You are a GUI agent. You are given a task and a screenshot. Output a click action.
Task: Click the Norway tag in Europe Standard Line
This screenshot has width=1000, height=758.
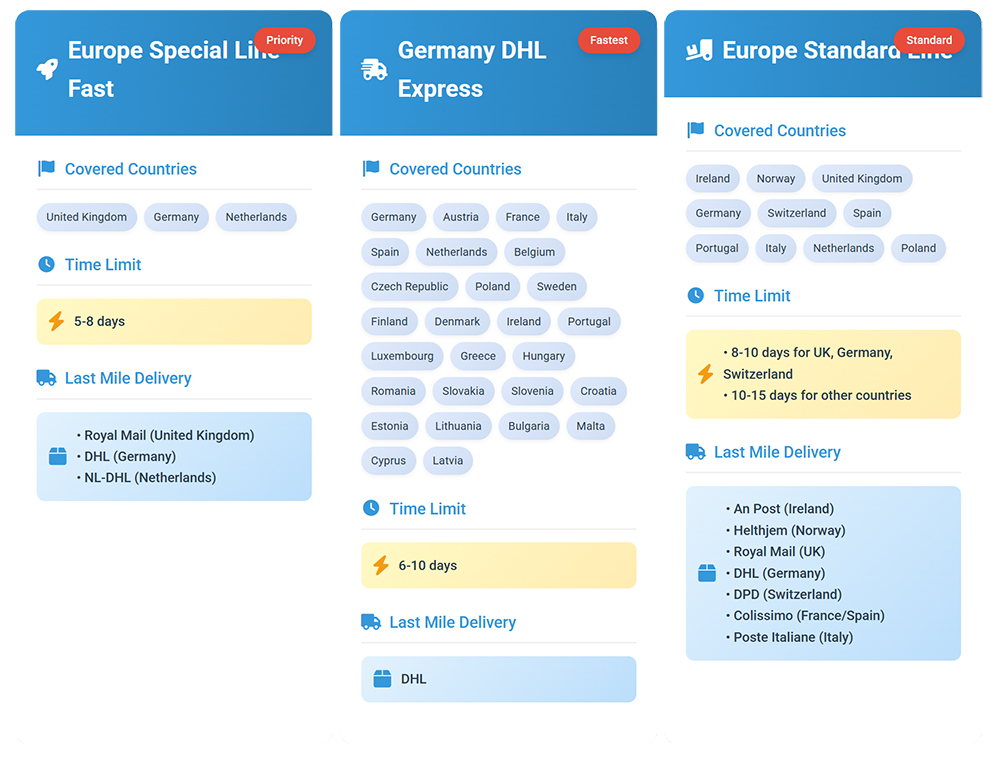pos(775,179)
